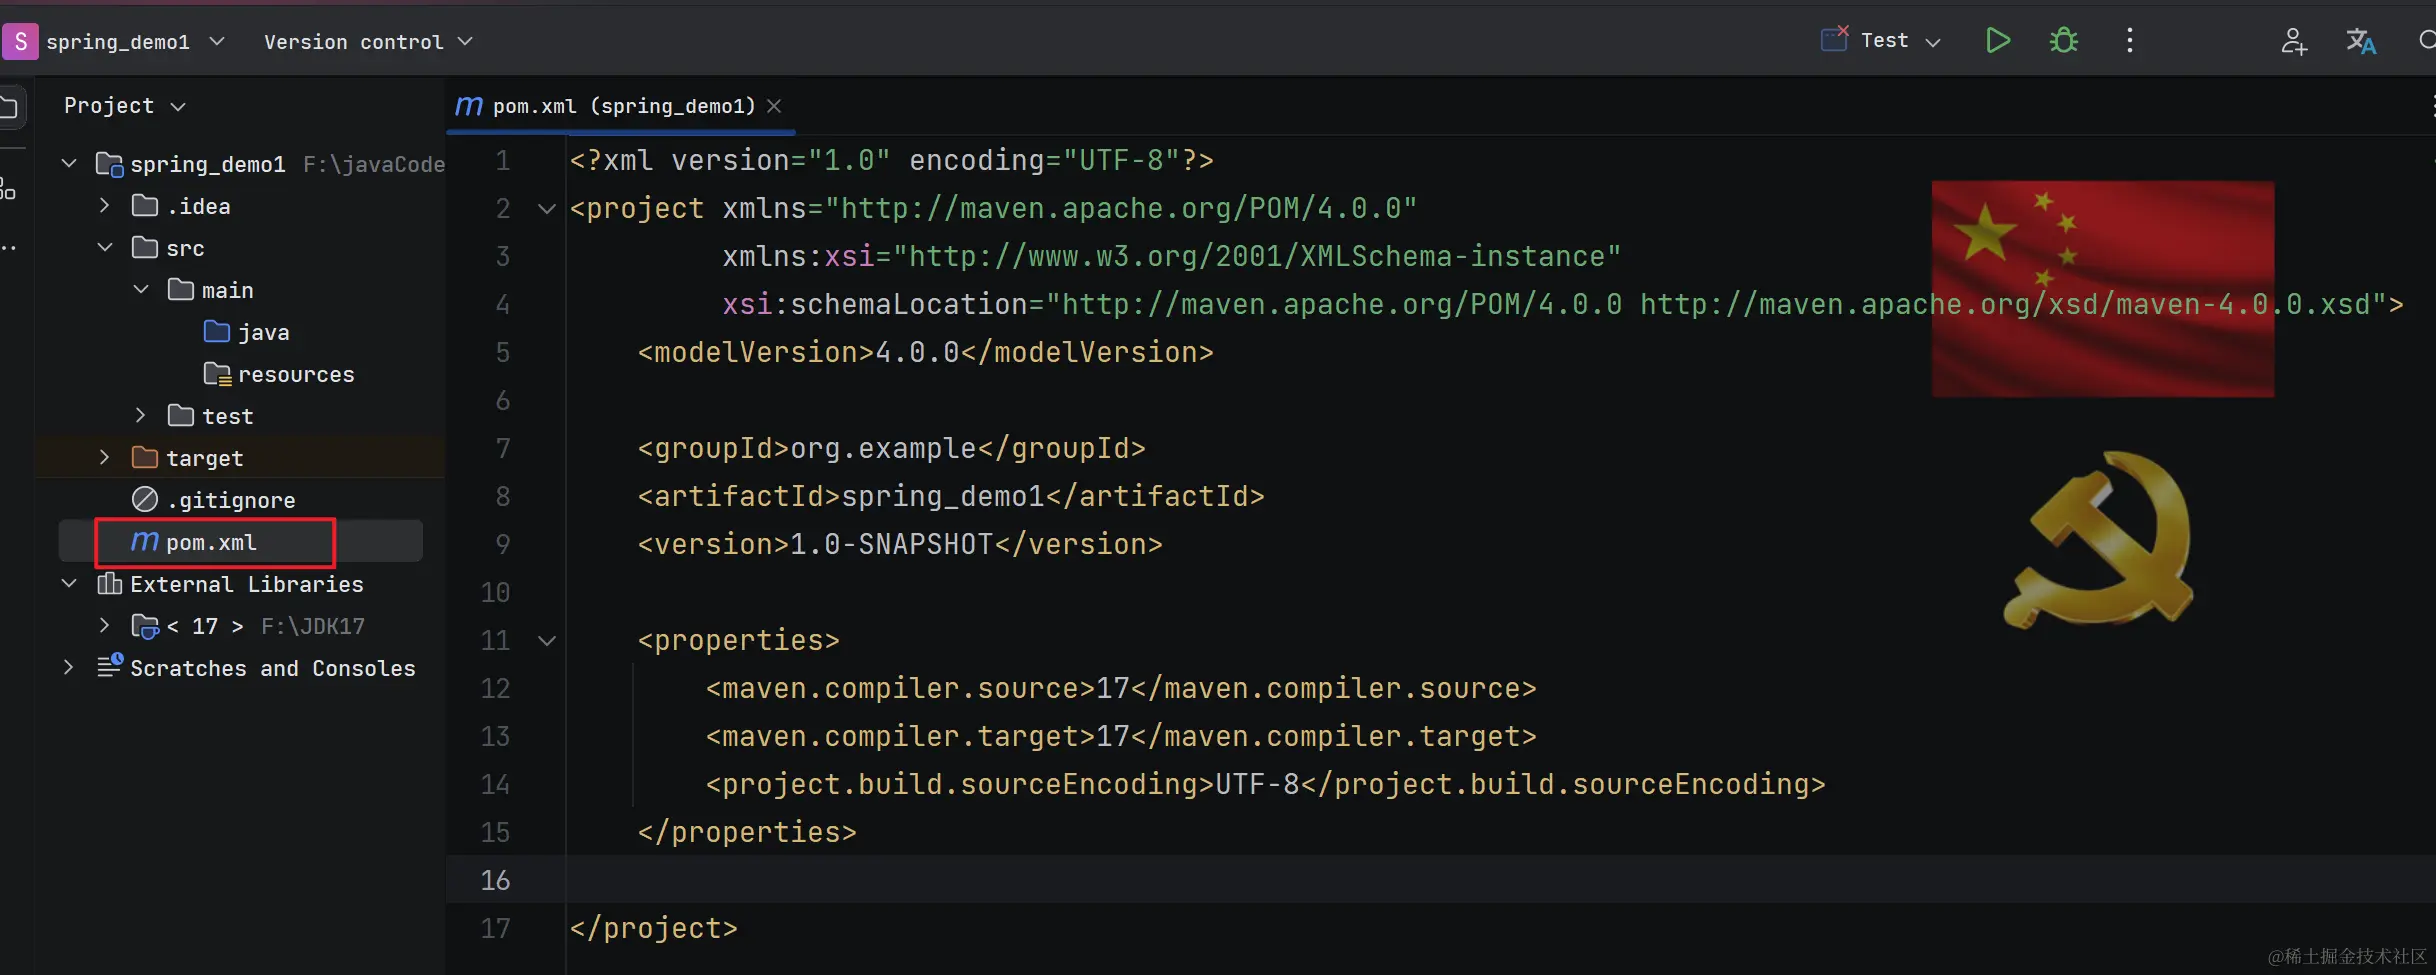Select the resources folder row
The height and width of the screenshot is (975, 2436).
(240, 374)
